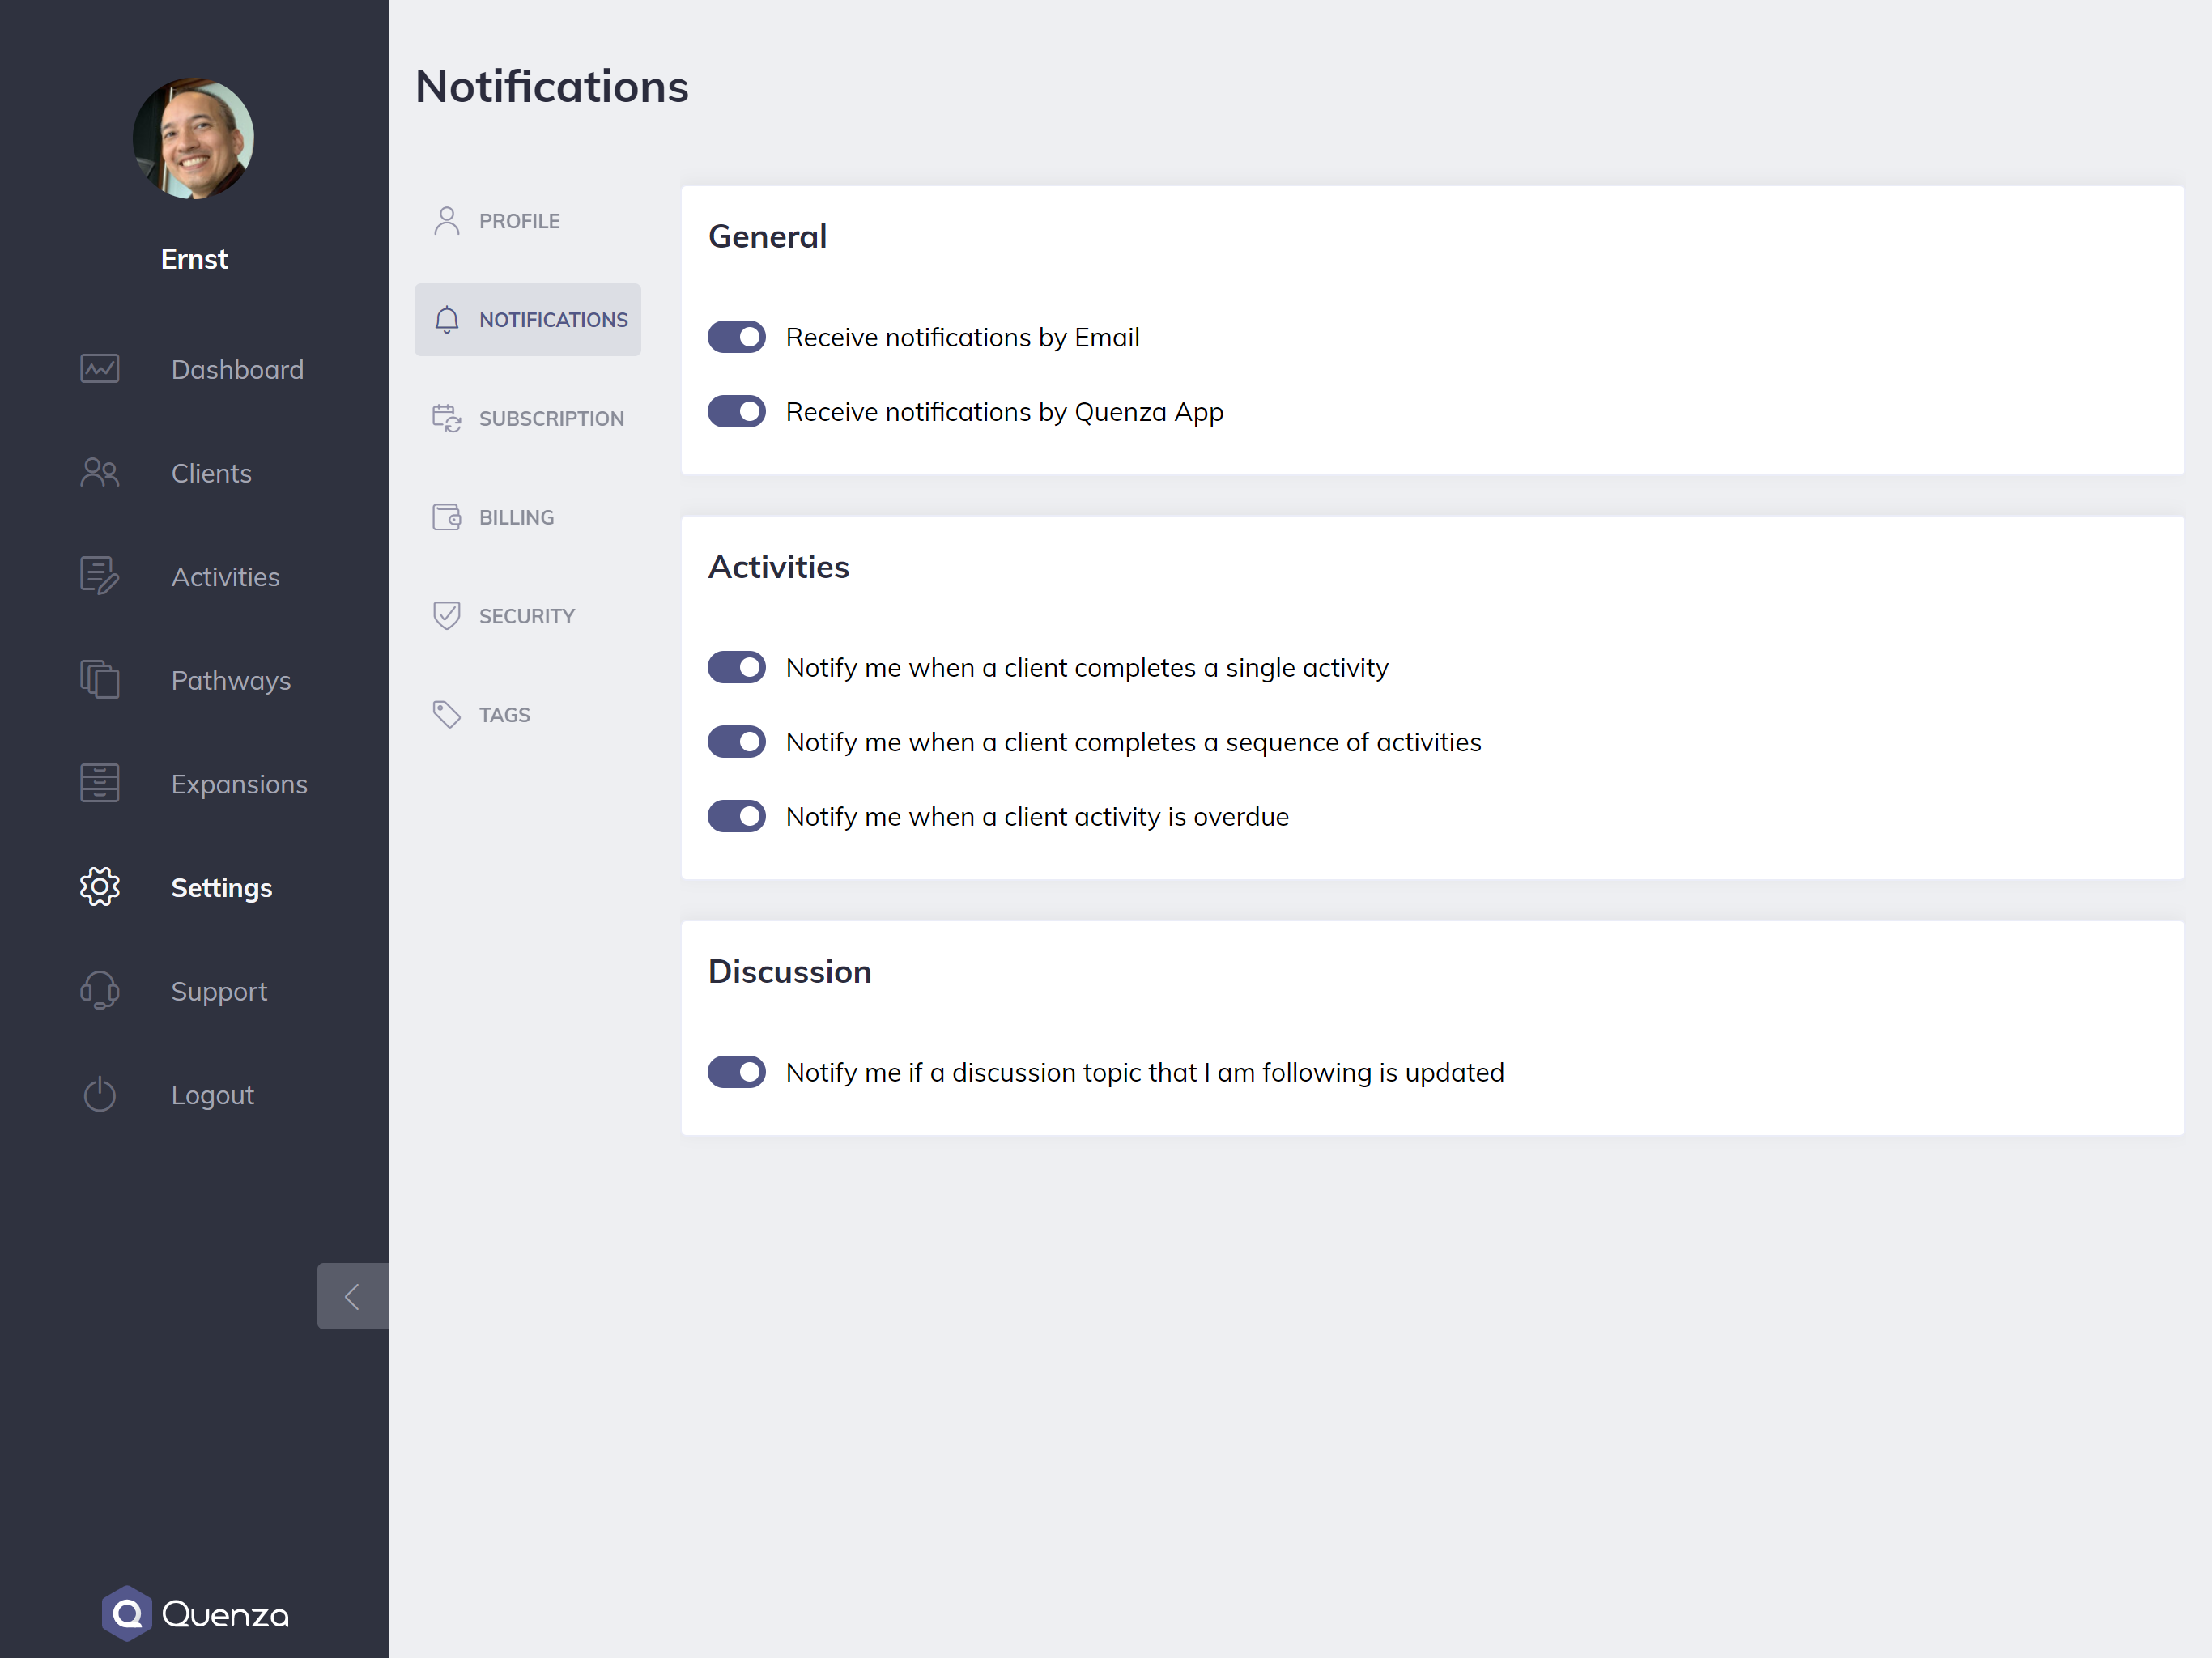Click the Tags label icon
Screen dimensions: 2212x1658
click(446, 714)
